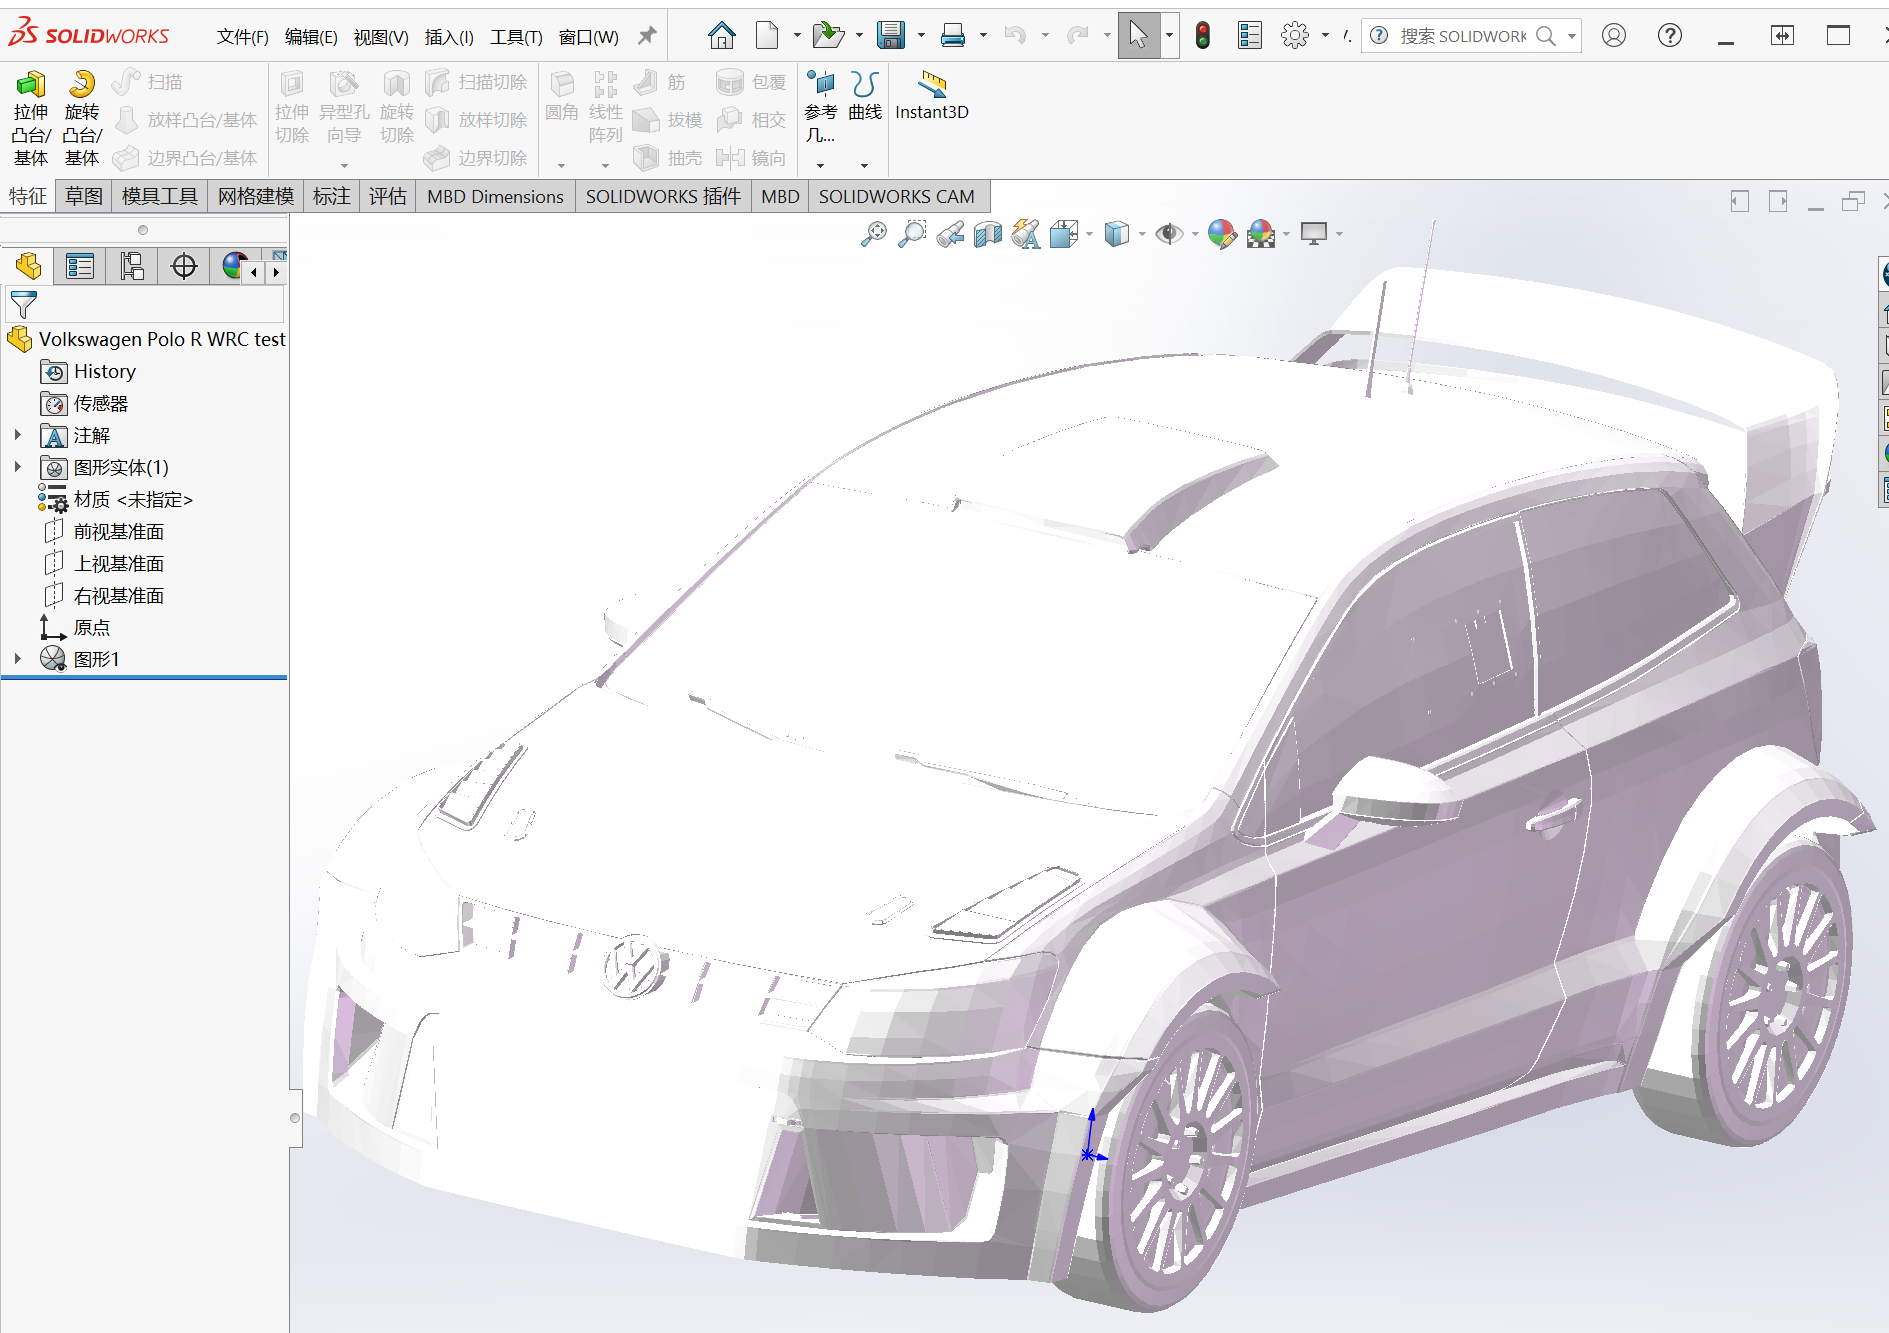Open the 工具(T) menu
This screenshot has width=1889, height=1333.
click(x=516, y=37)
